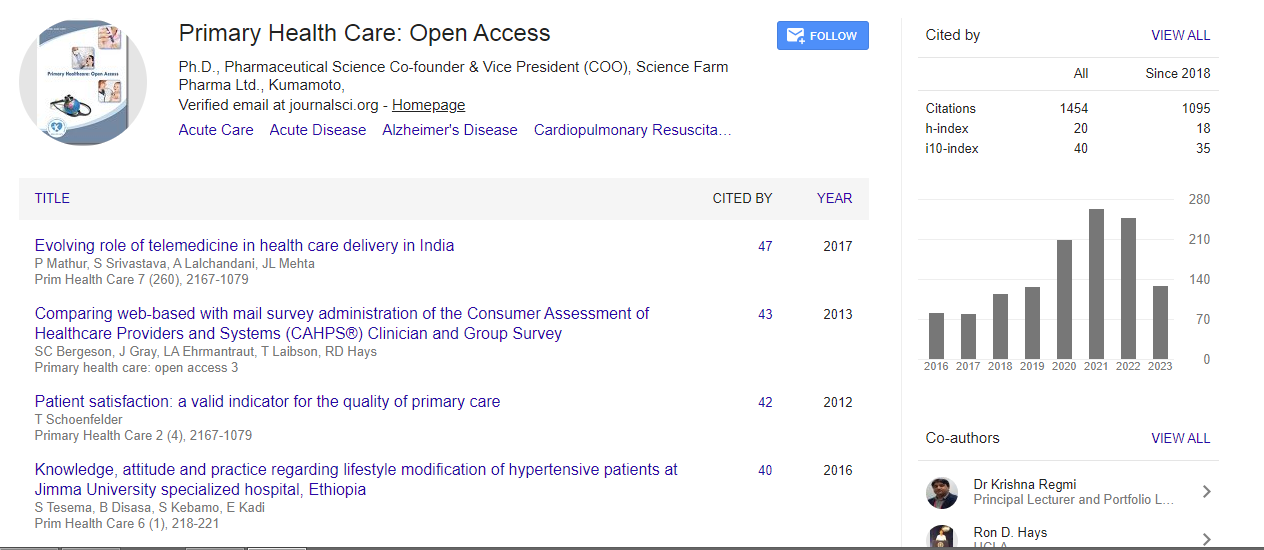Expand Dr Krishna Regmi co-author chevron
The image size is (1264, 550).
point(1206,492)
